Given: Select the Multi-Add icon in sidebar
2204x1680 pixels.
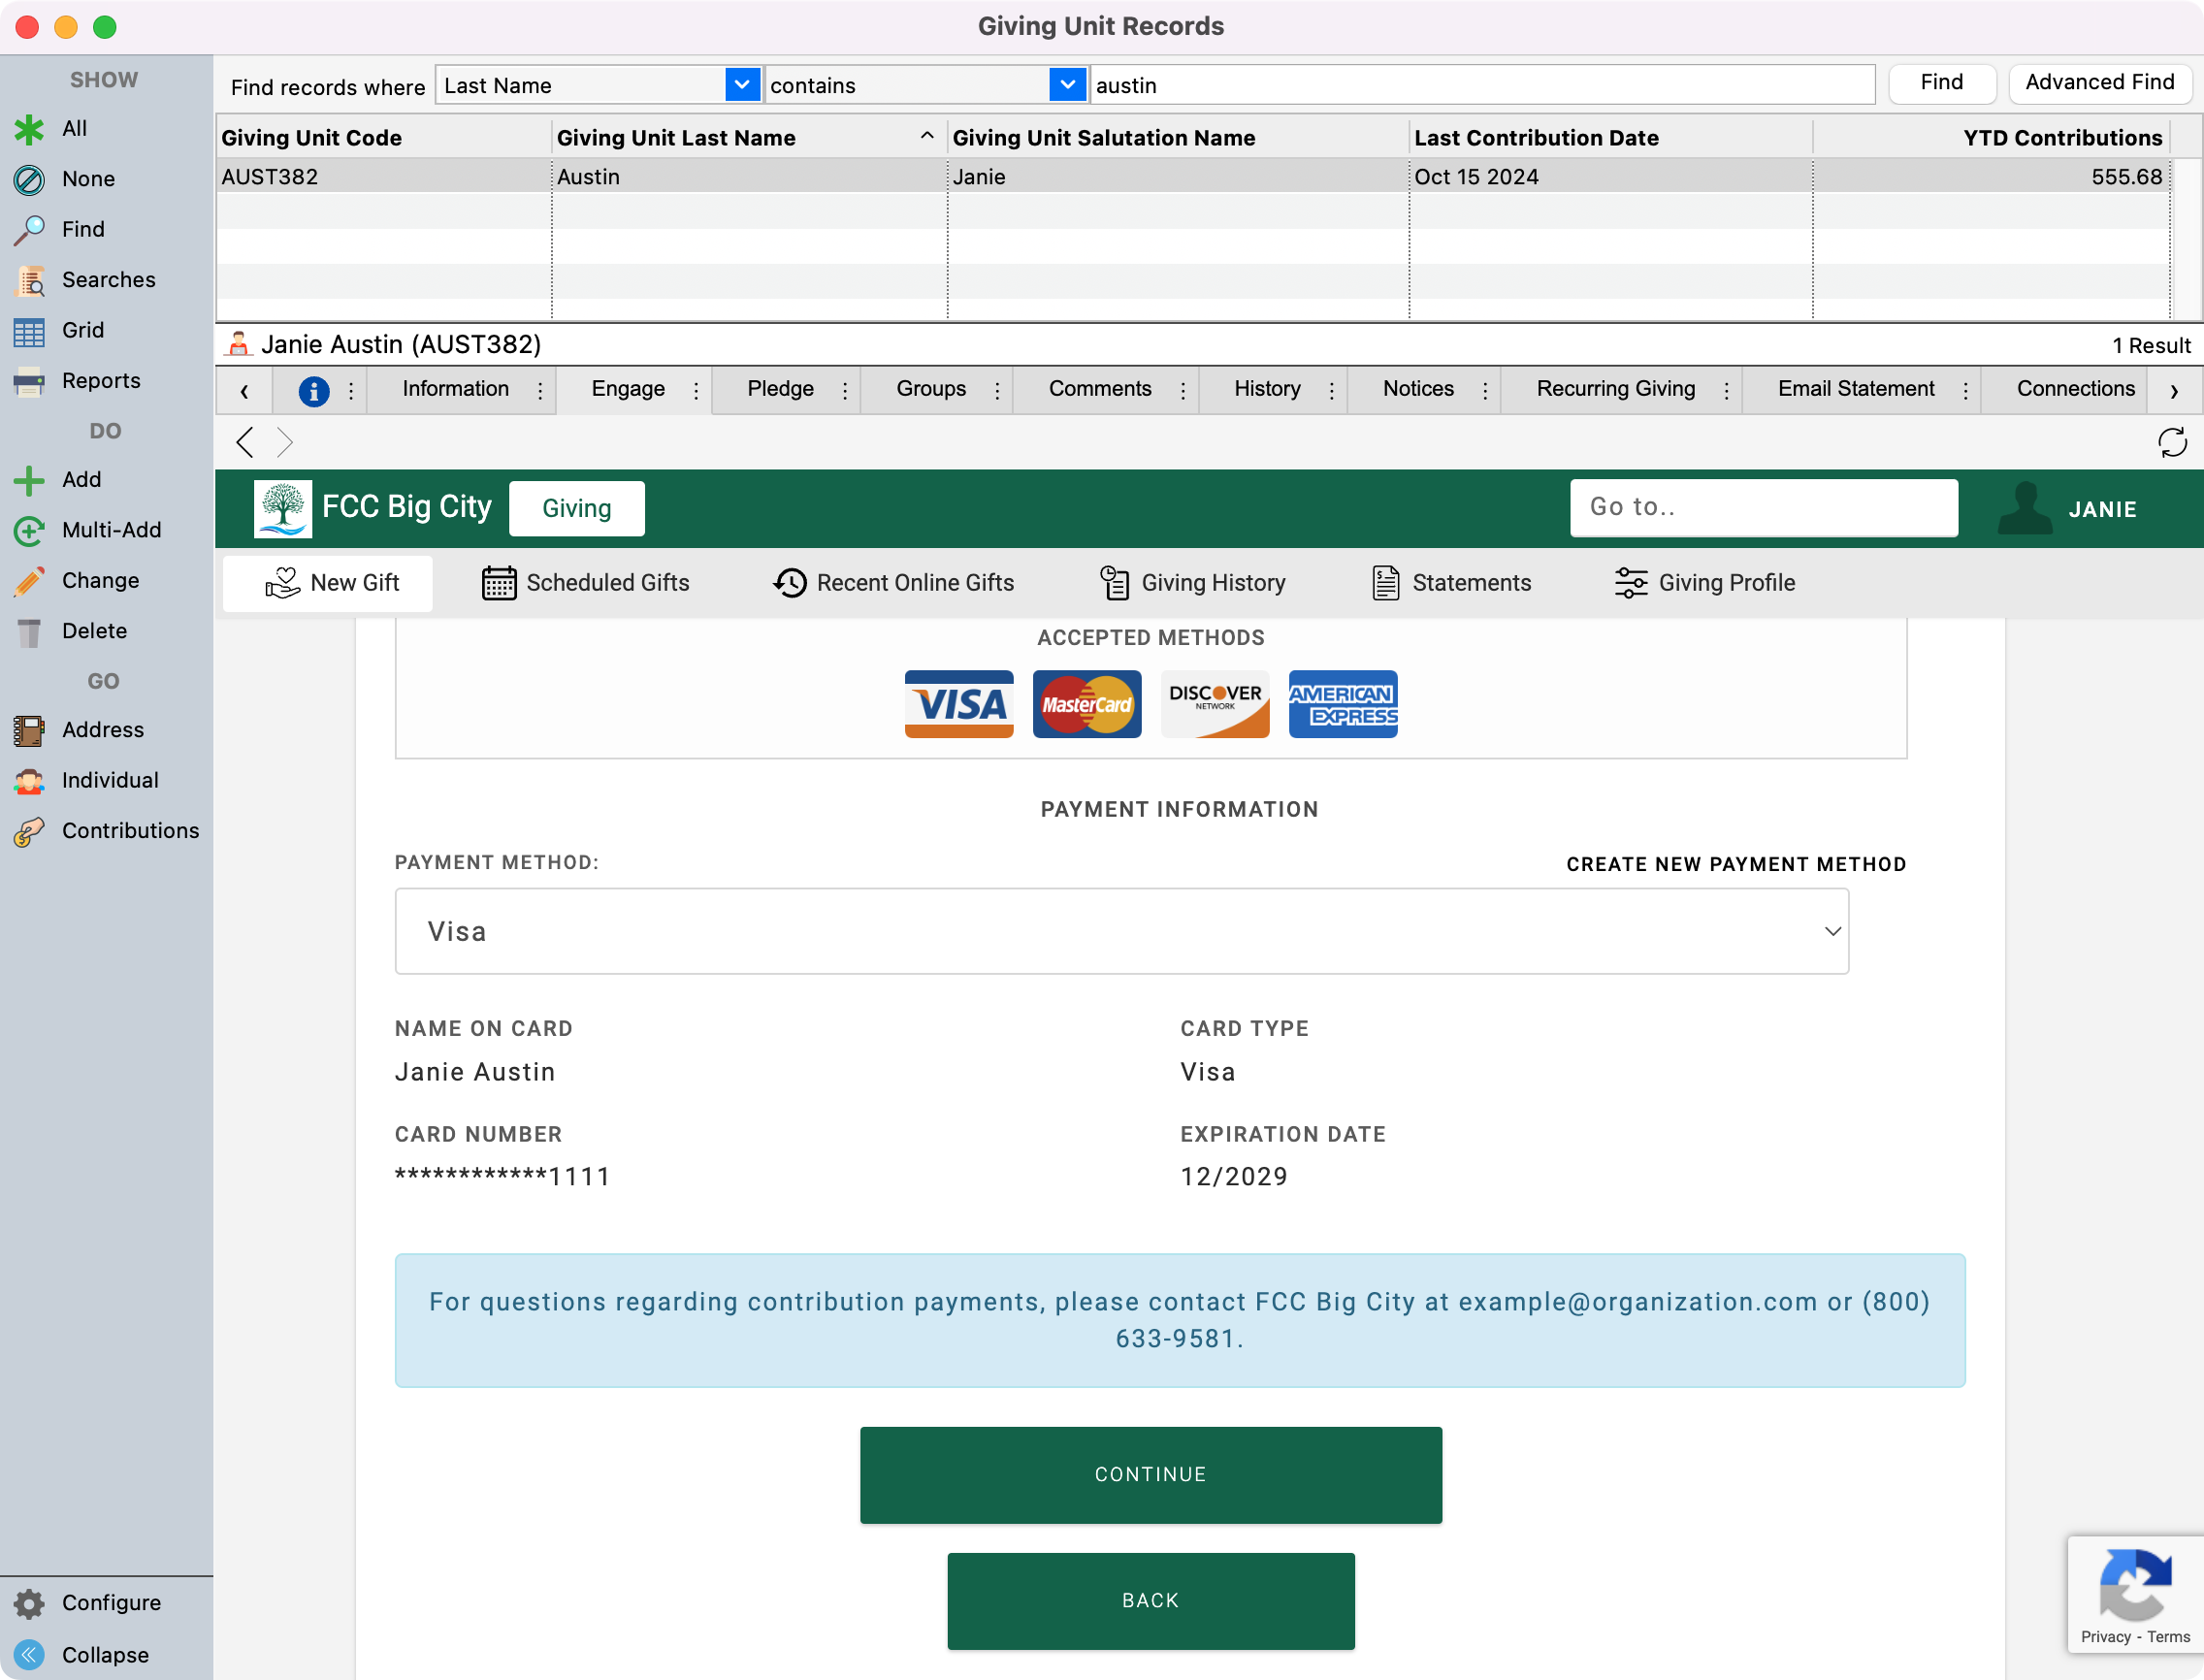Looking at the screenshot, I should [29, 531].
